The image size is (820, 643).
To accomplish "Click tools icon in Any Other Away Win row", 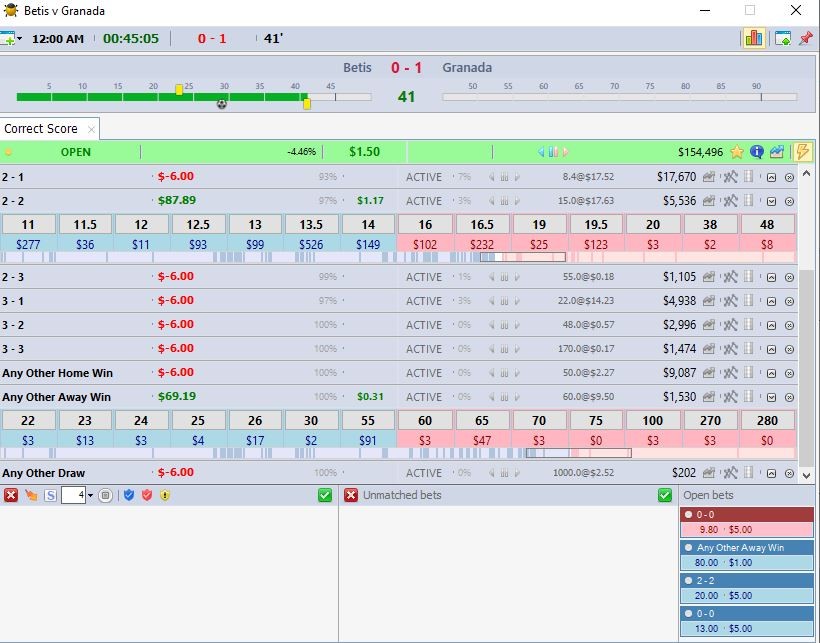I will (x=731, y=397).
